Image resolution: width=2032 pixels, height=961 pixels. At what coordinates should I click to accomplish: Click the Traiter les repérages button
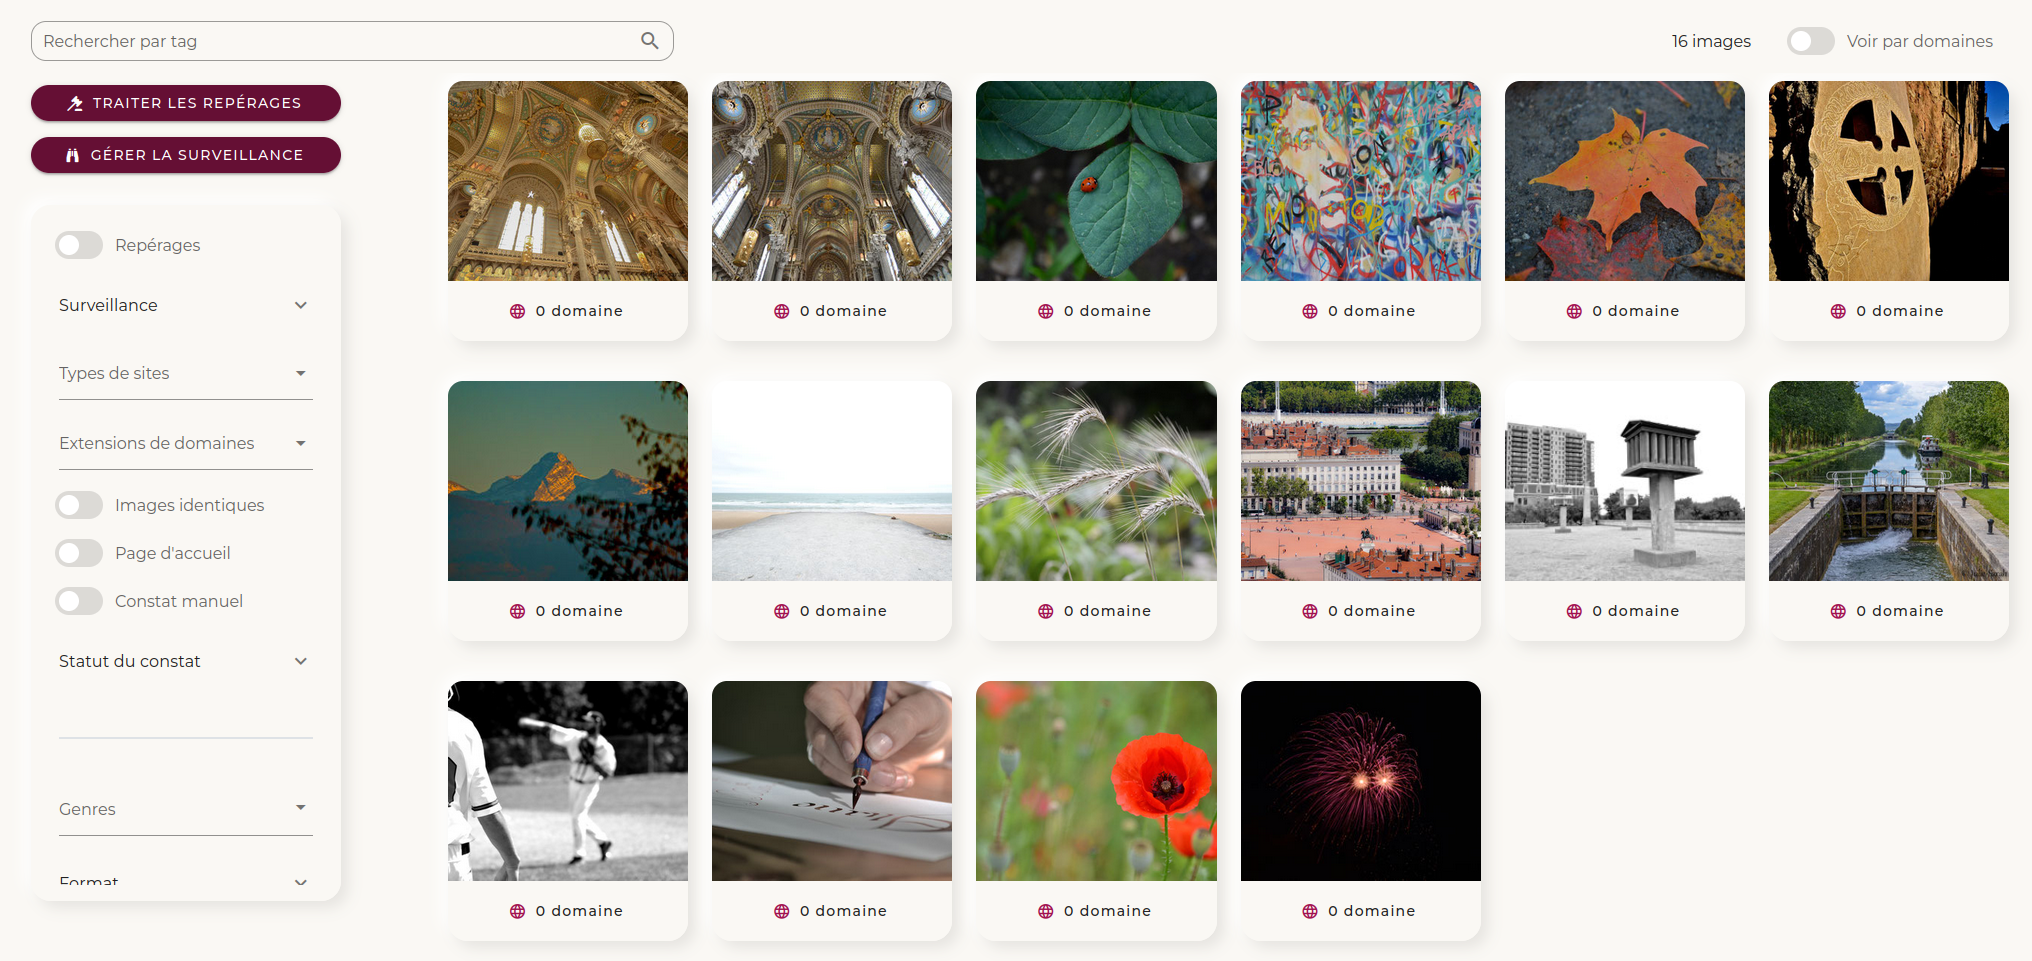pos(186,103)
